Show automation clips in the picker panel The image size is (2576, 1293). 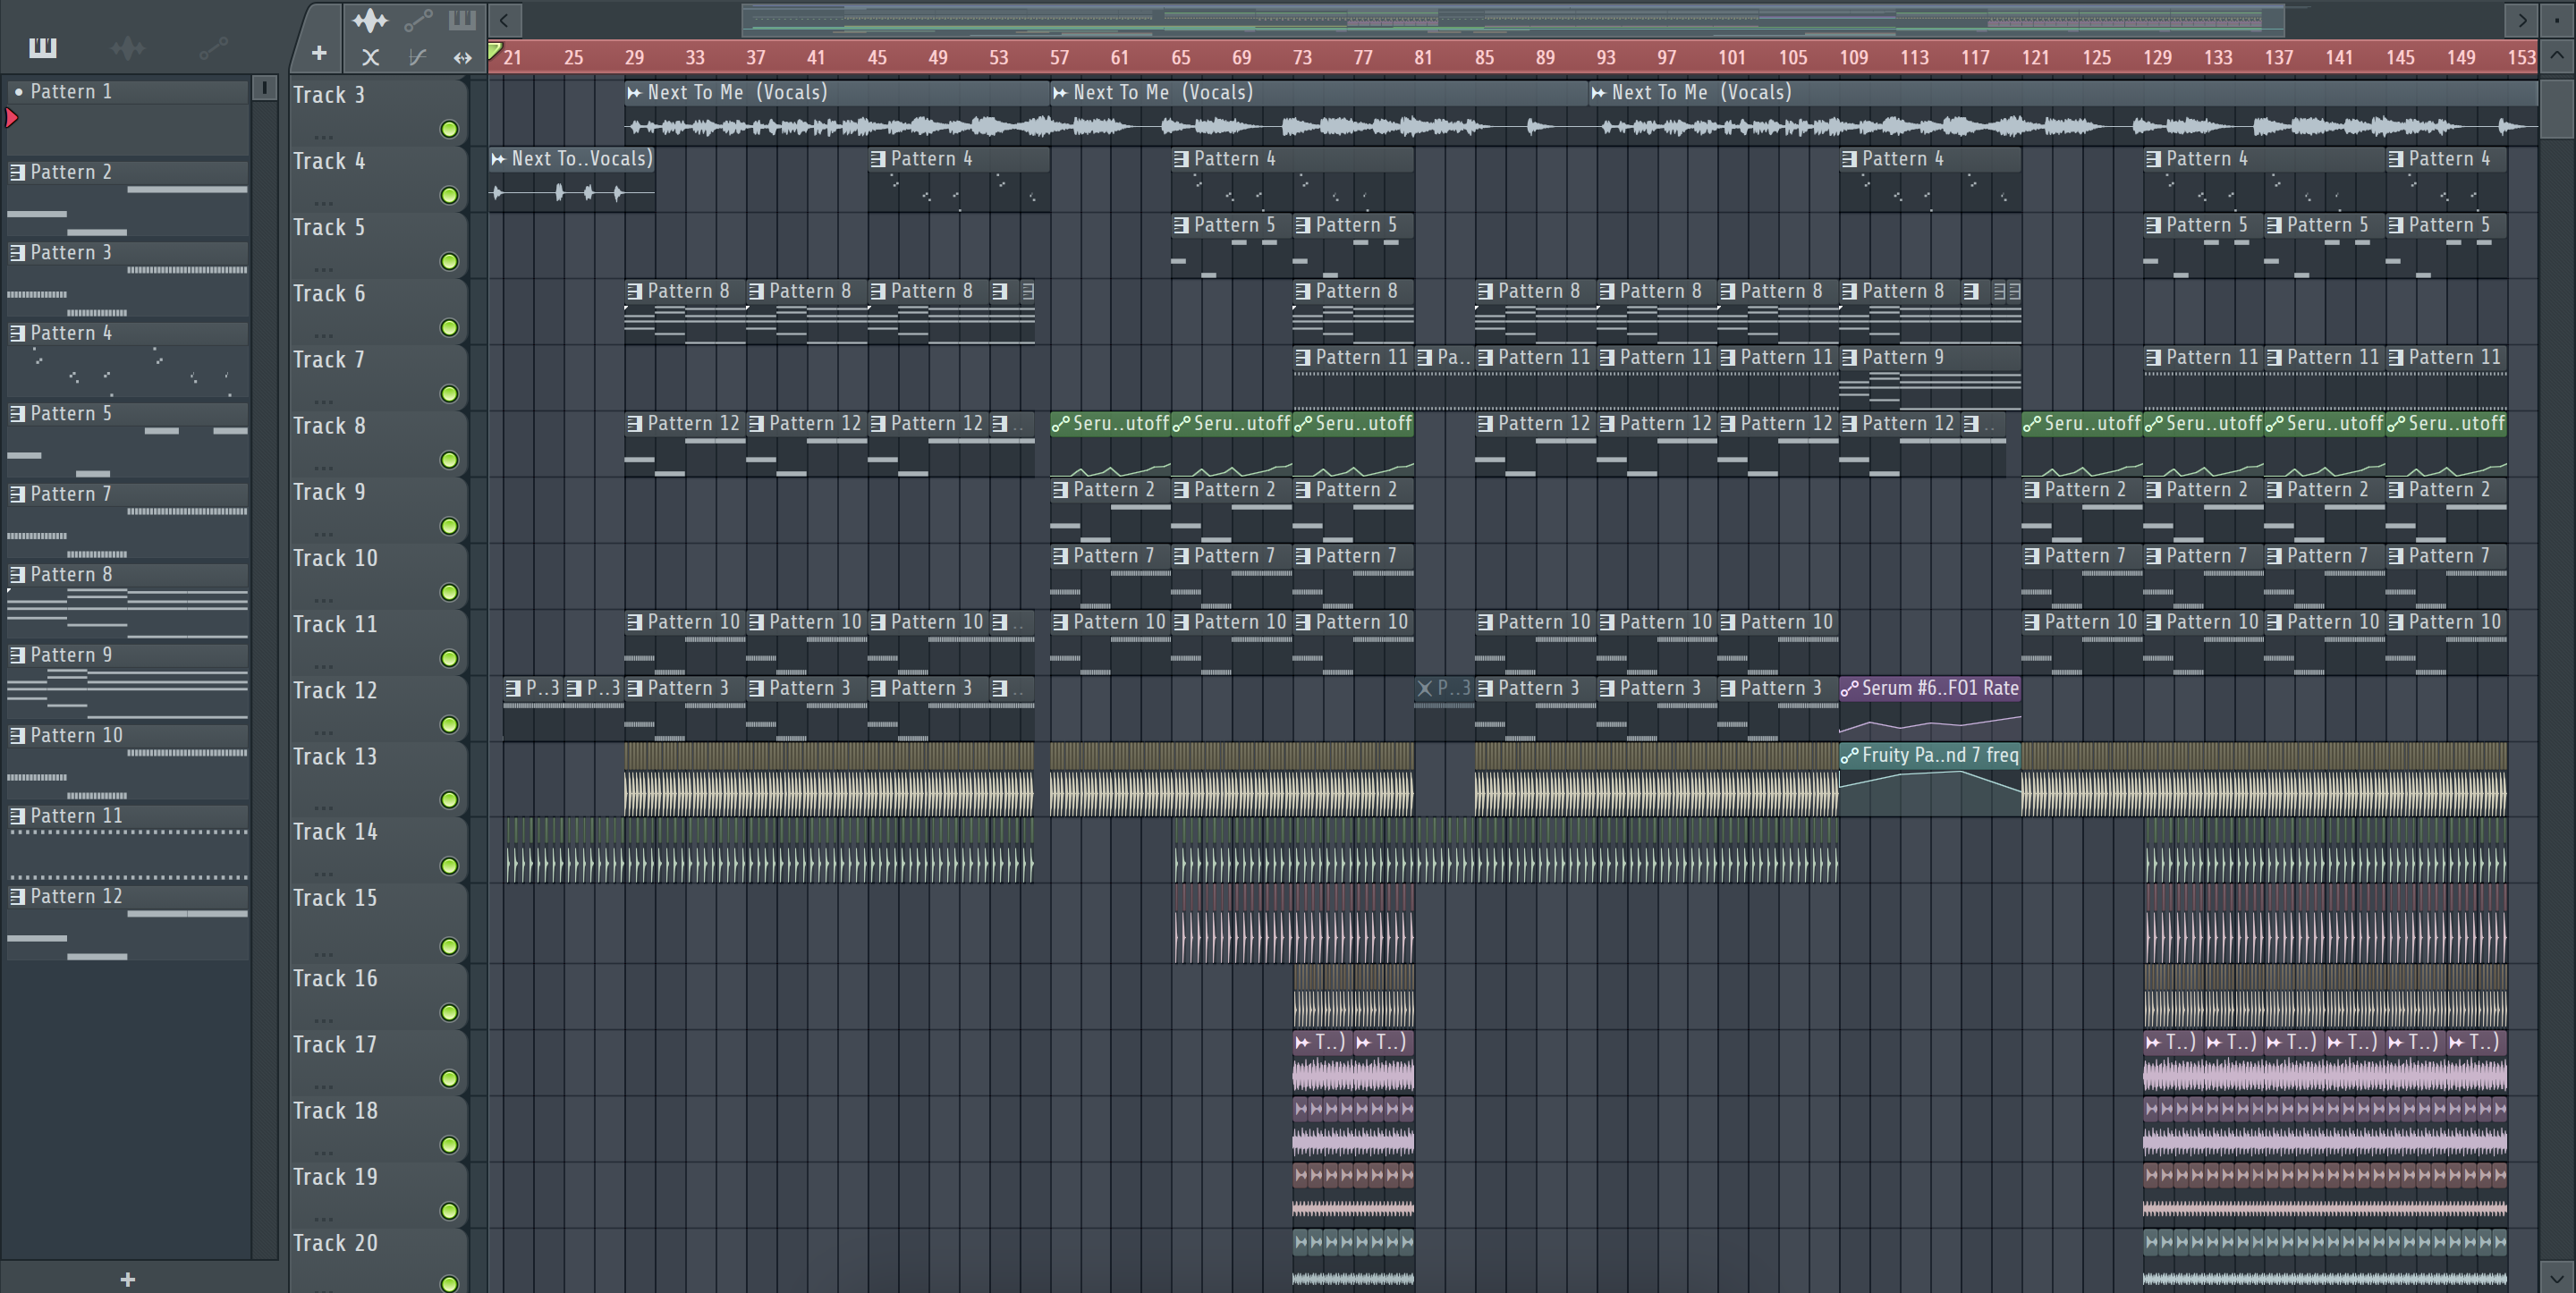213,47
